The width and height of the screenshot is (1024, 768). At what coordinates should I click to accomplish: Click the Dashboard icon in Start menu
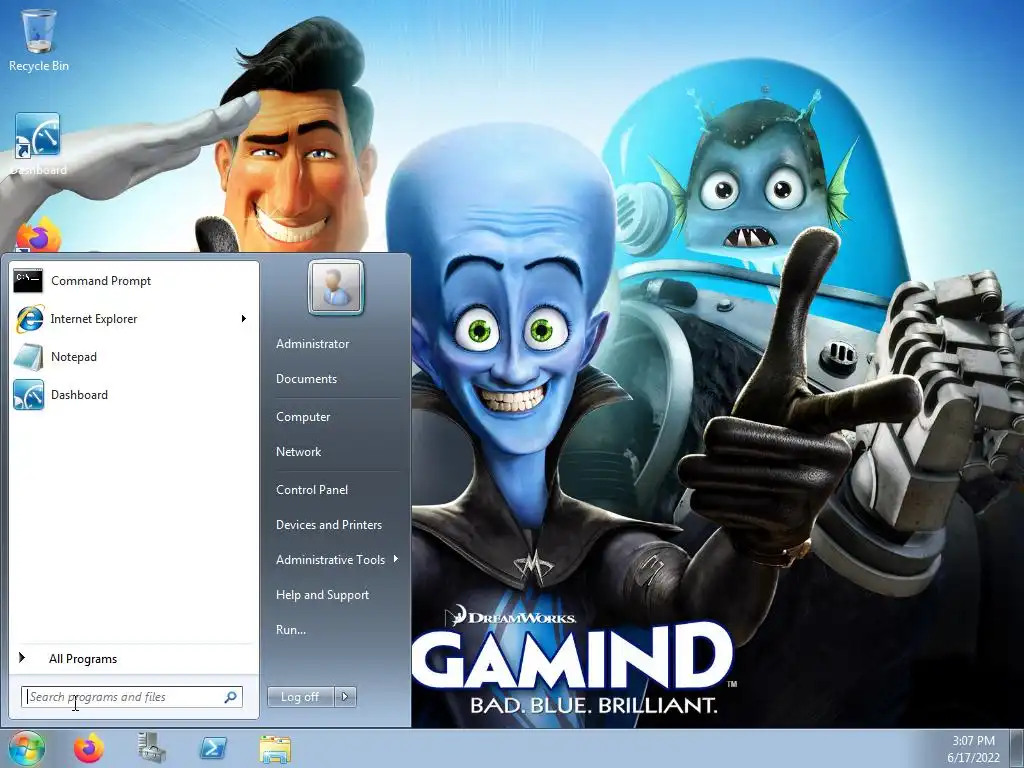click(x=29, y=394)
